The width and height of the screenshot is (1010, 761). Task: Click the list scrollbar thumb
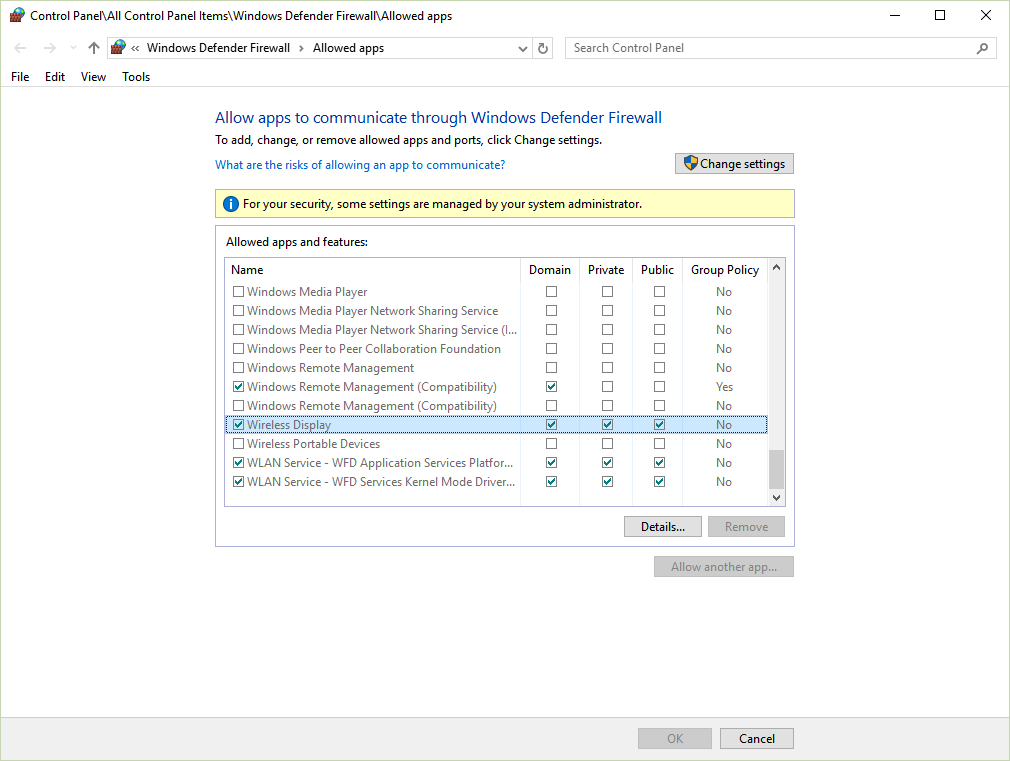pos(776,469)
